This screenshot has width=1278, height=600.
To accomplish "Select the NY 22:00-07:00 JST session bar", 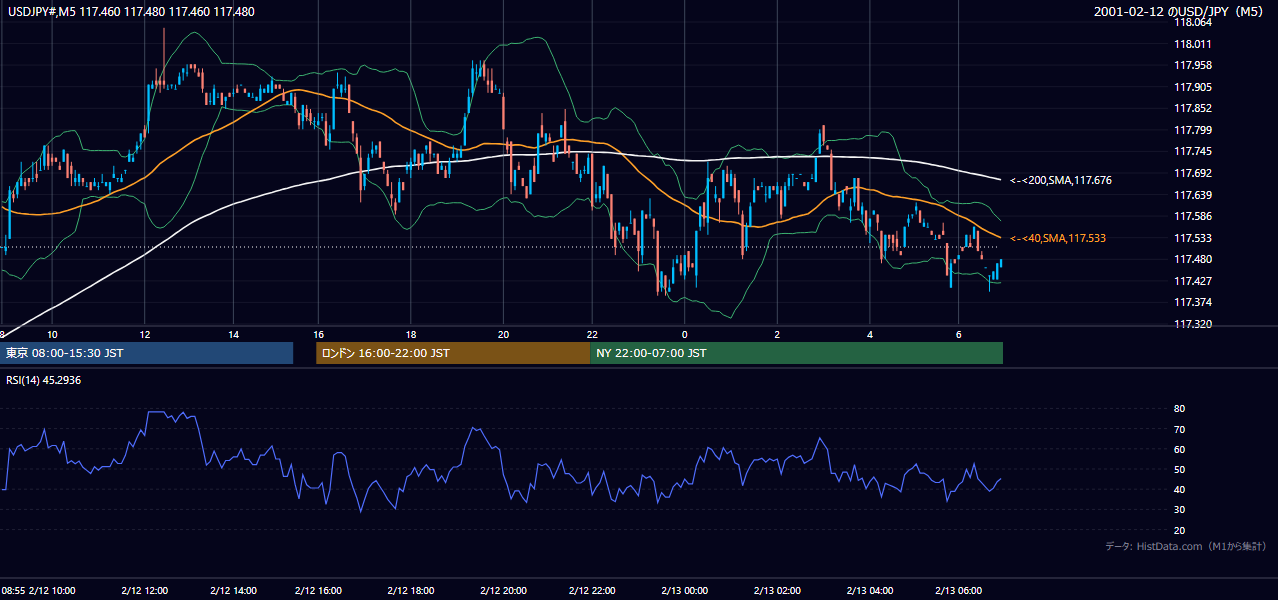I will (796, 353).
